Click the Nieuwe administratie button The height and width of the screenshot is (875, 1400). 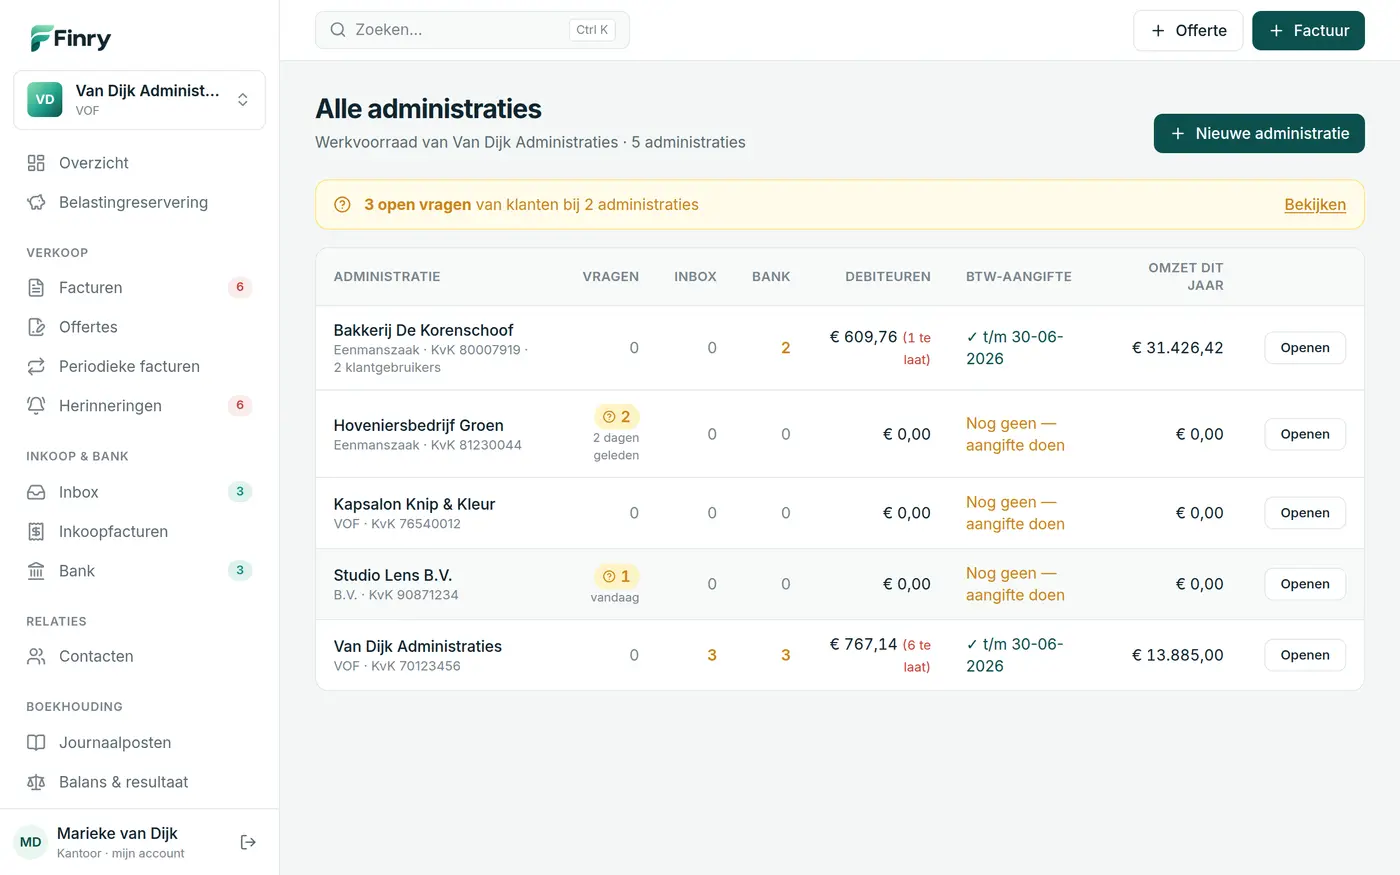(1259, 133)
